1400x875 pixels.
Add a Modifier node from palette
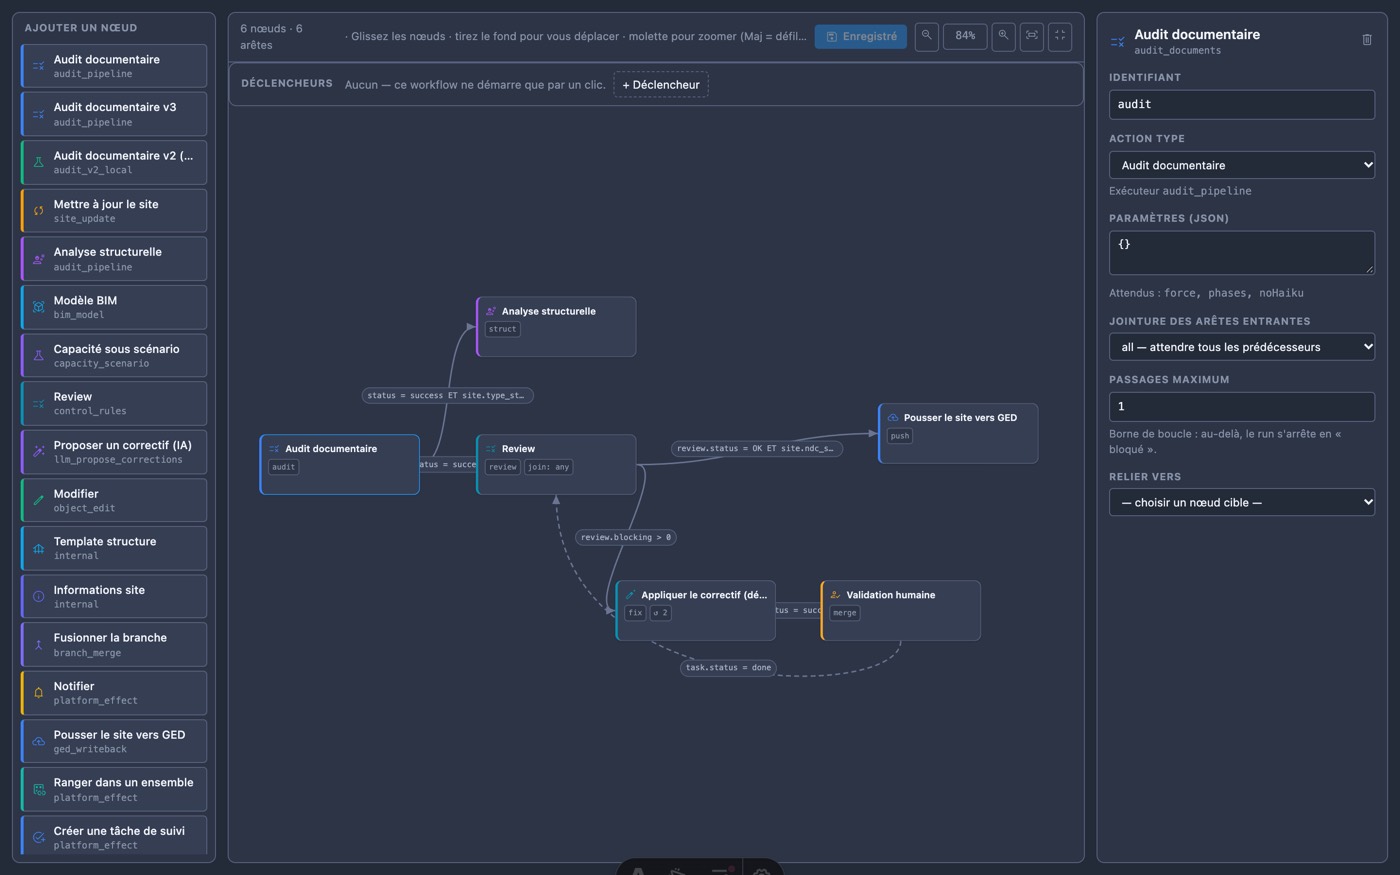pyautogui.click(x=114, y=500)
